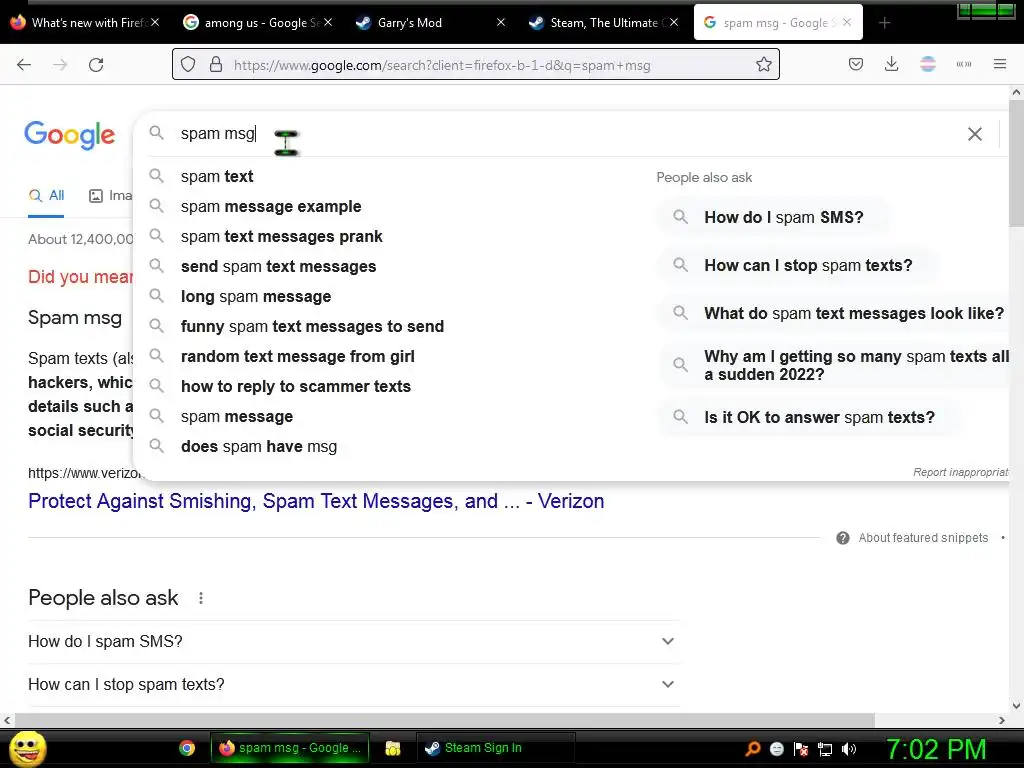This screenshot has height=768, width=1024.
Task: Click the Google logo
Action: point(70,135)
